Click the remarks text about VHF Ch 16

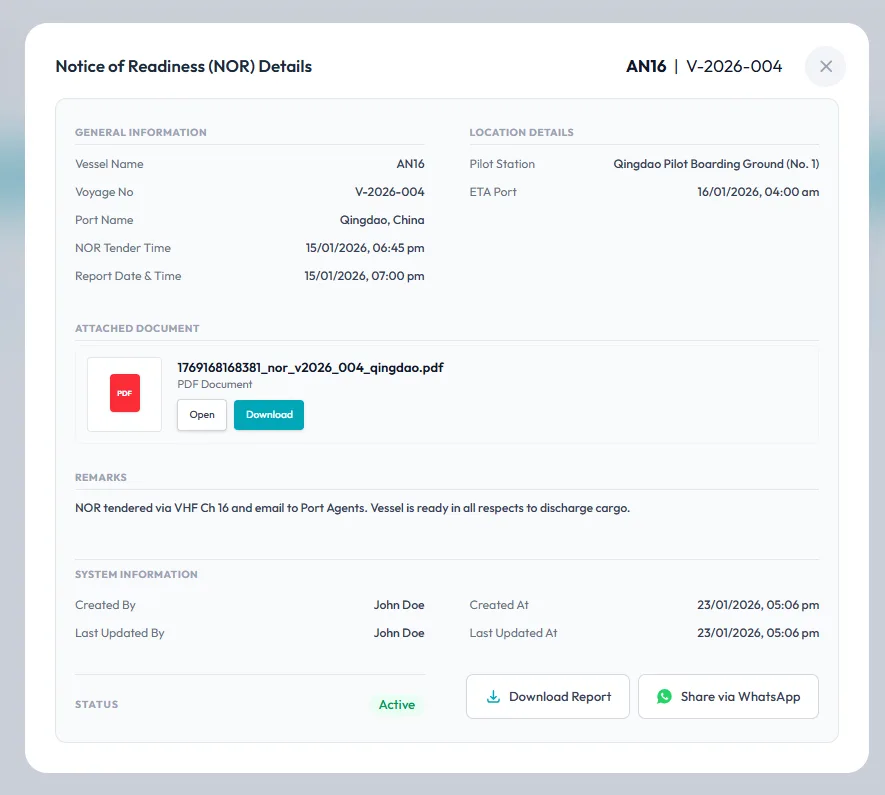pos(352,508)
